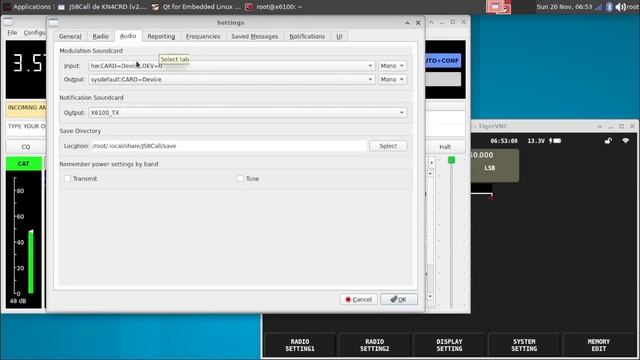Viewport: 640px width, 360px height.
Task: Switch to root@x6100 terminal window
Action: coord(274,7)
